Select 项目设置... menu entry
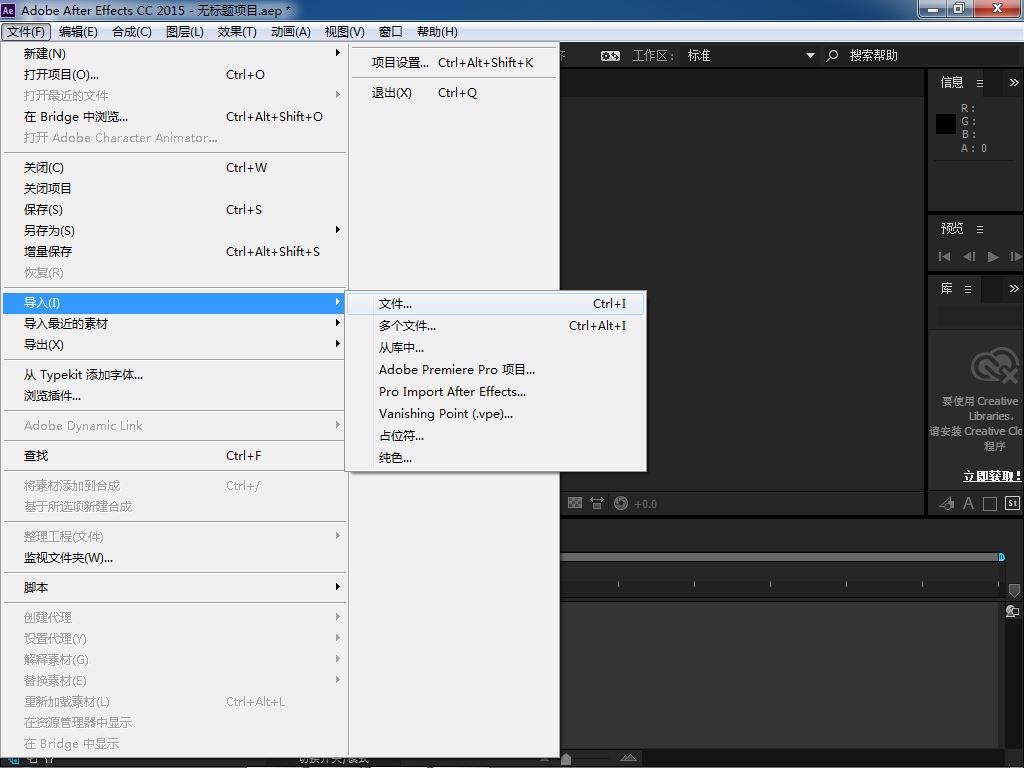Screen dimensions: 1024x768 coord(453,63)
